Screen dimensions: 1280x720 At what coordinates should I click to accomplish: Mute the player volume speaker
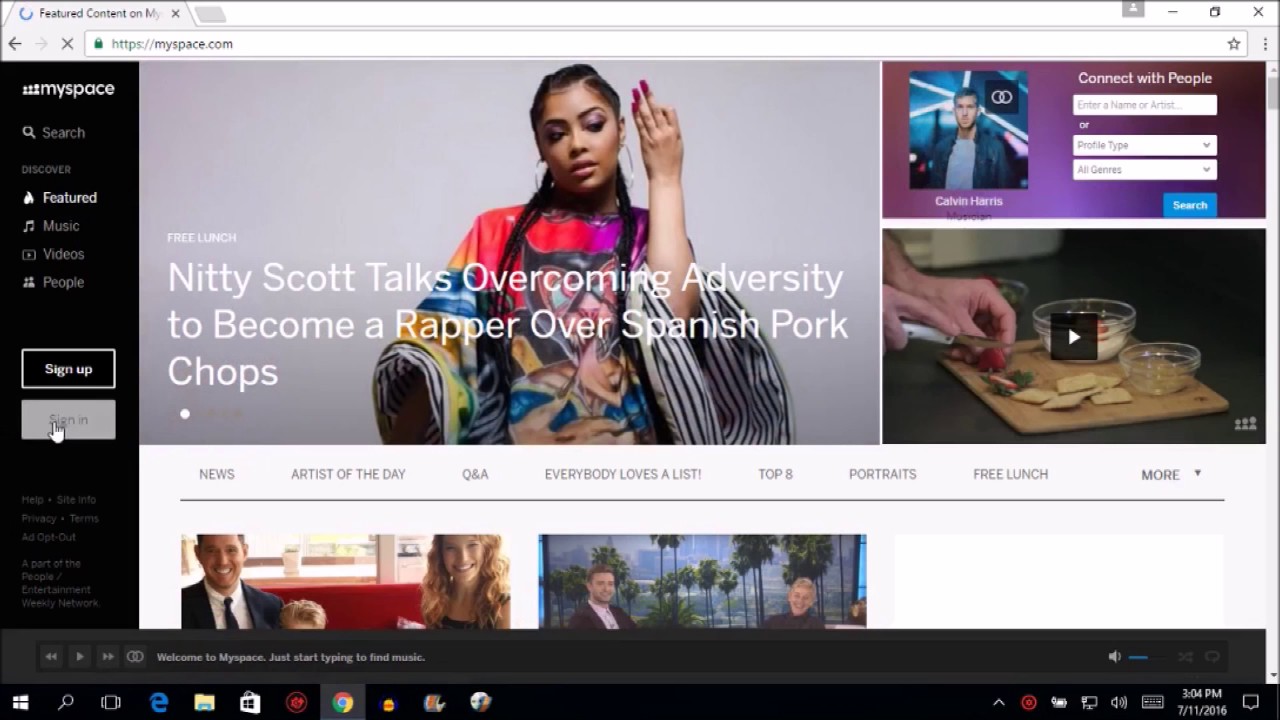[x=1114, y=657]
